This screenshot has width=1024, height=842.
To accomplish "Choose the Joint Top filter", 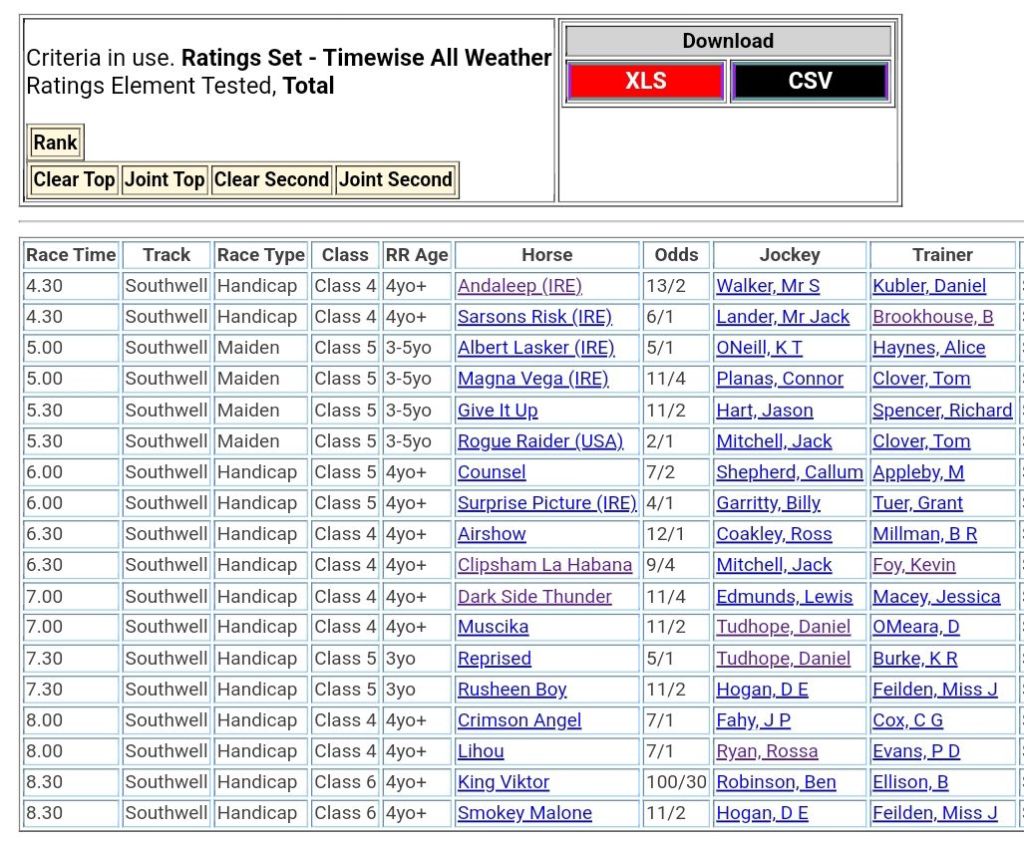I will (x=164, y=180).
